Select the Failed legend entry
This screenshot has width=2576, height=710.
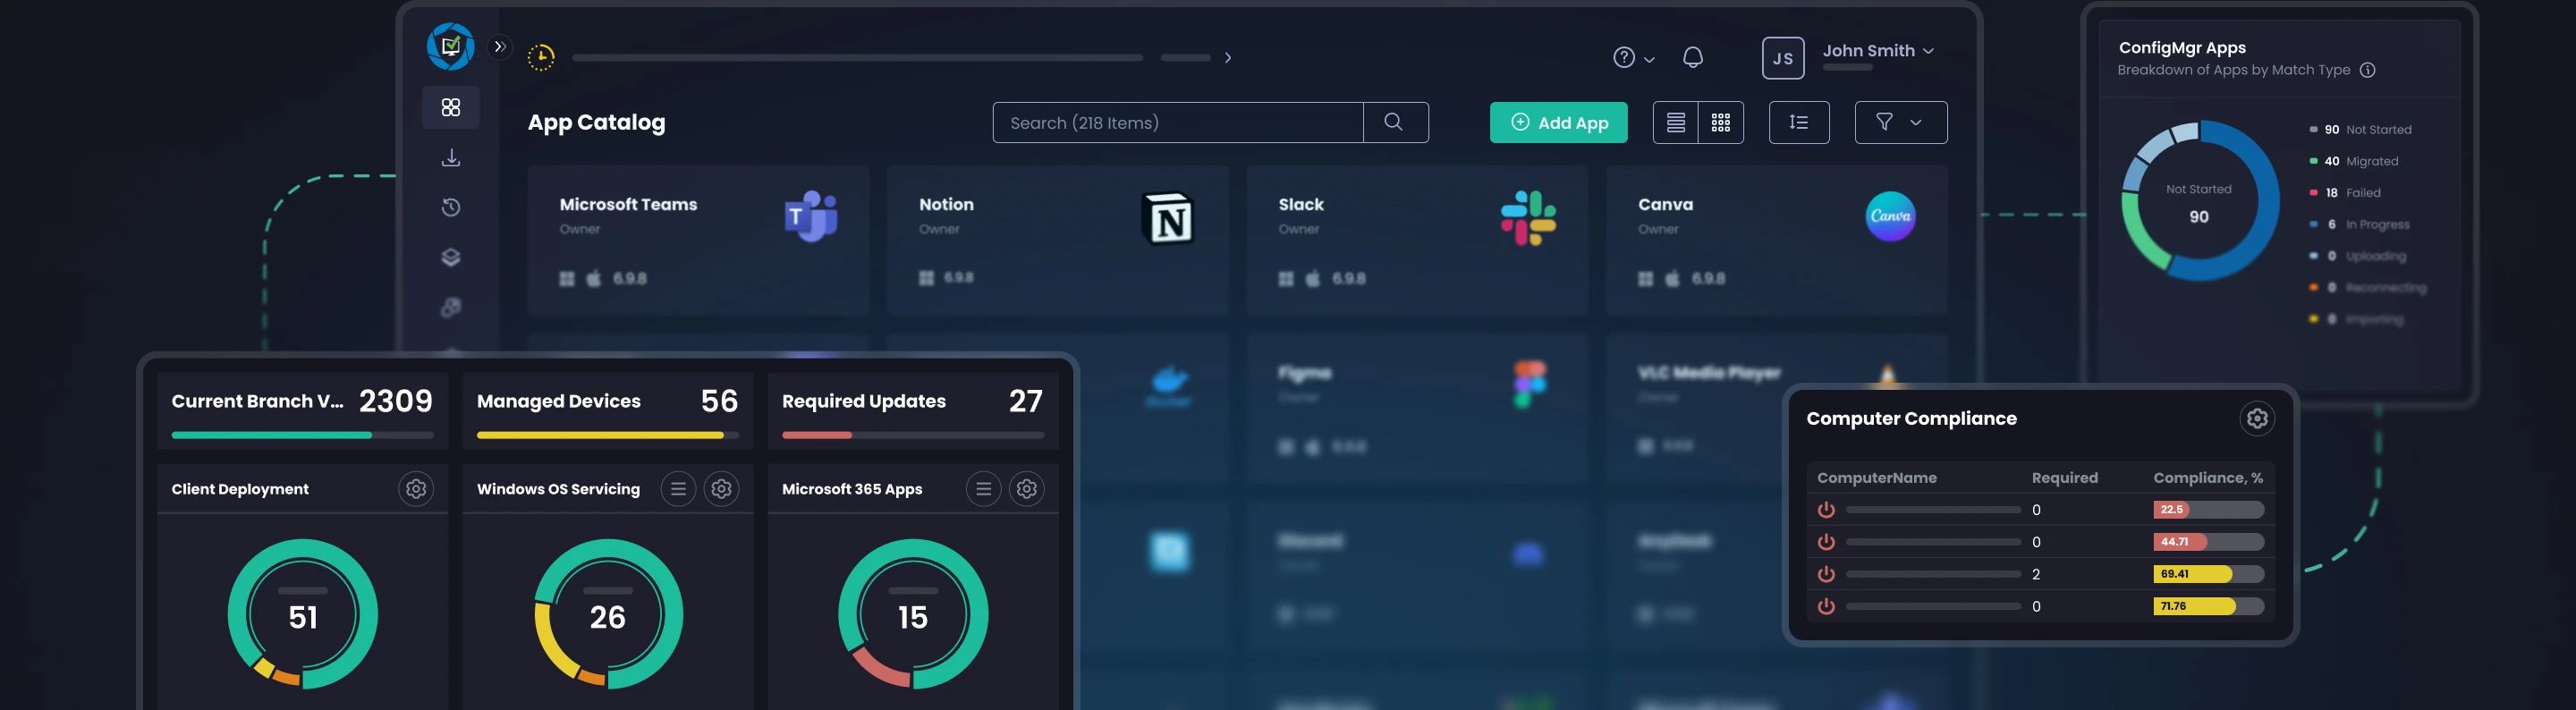pos(2344,193)
